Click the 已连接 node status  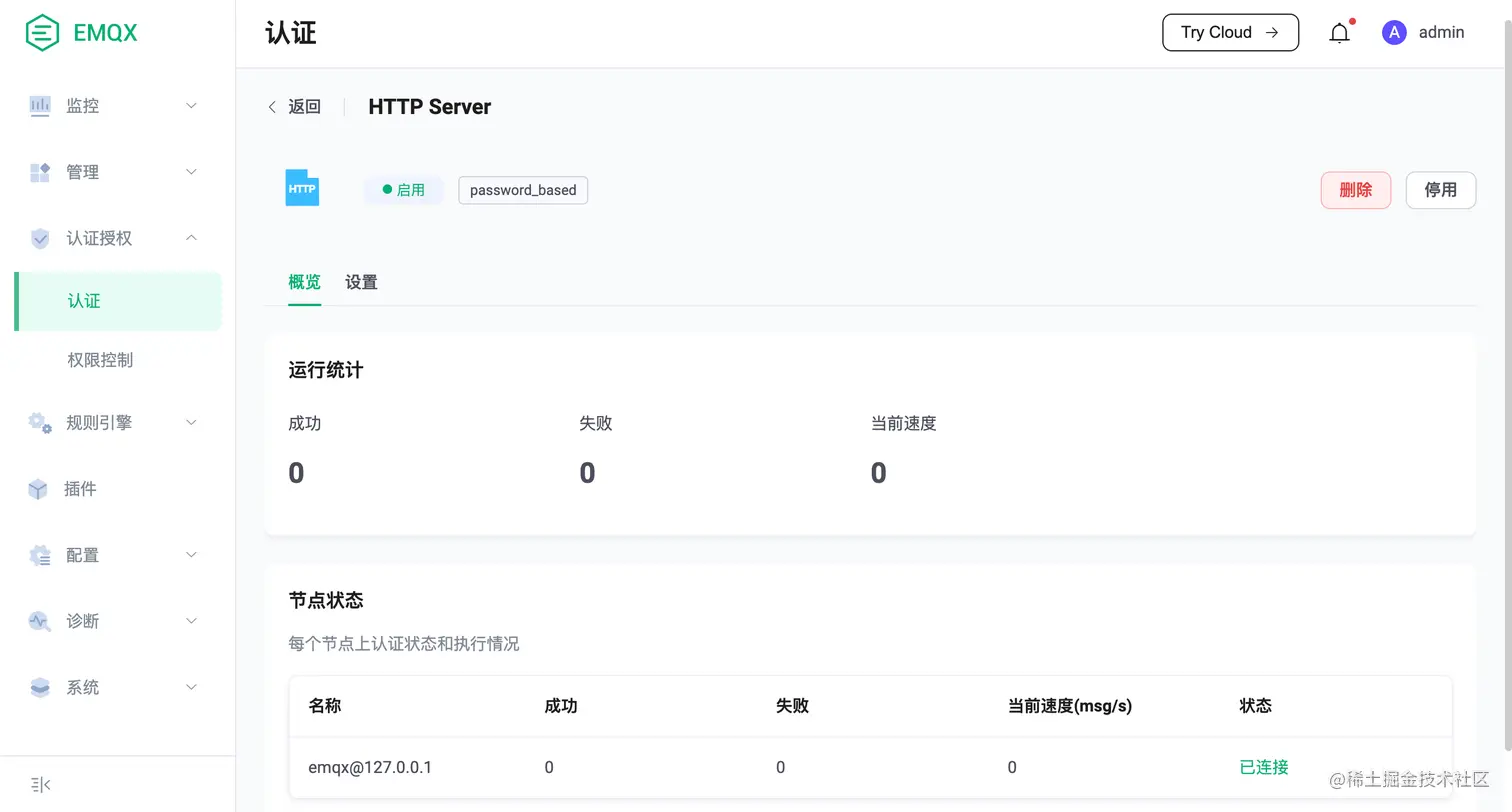tap(1262, 766)
